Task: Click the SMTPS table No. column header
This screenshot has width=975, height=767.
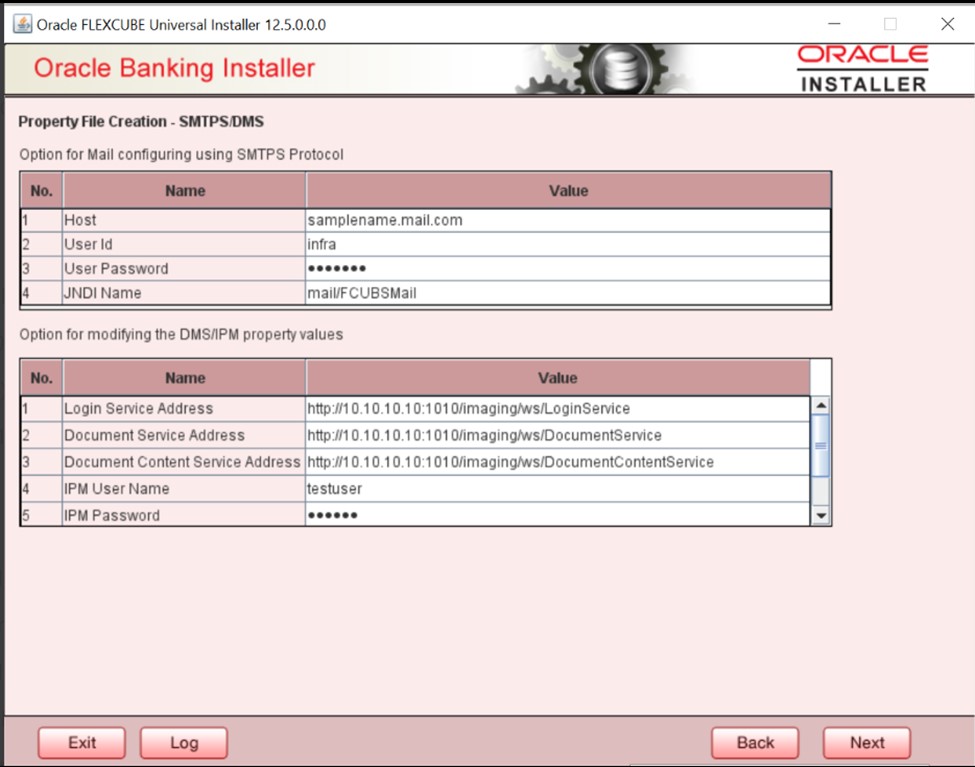Action: point(41,191)
